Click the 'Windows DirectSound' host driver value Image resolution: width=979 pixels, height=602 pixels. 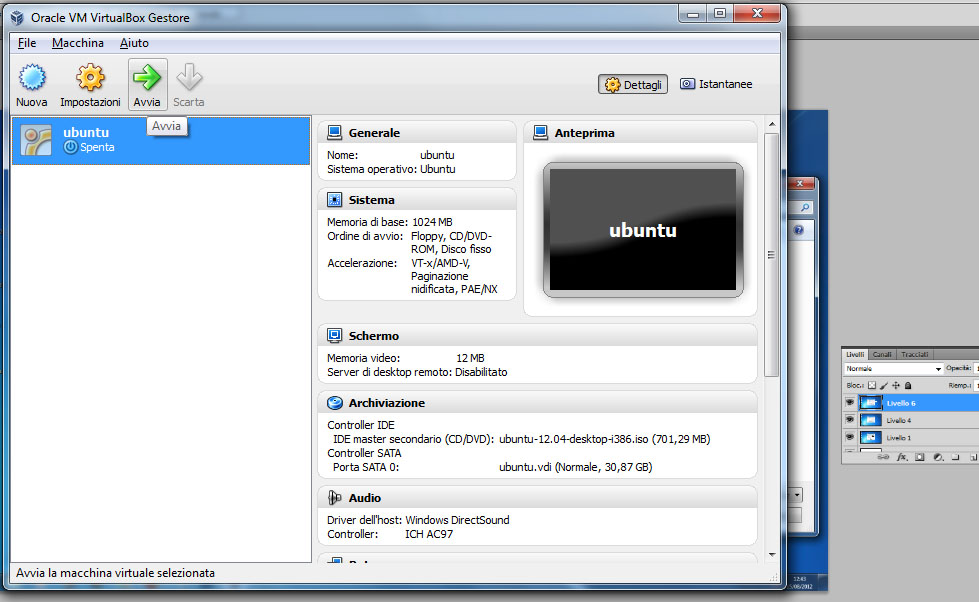pyautogui.click(x=458, y=520)
